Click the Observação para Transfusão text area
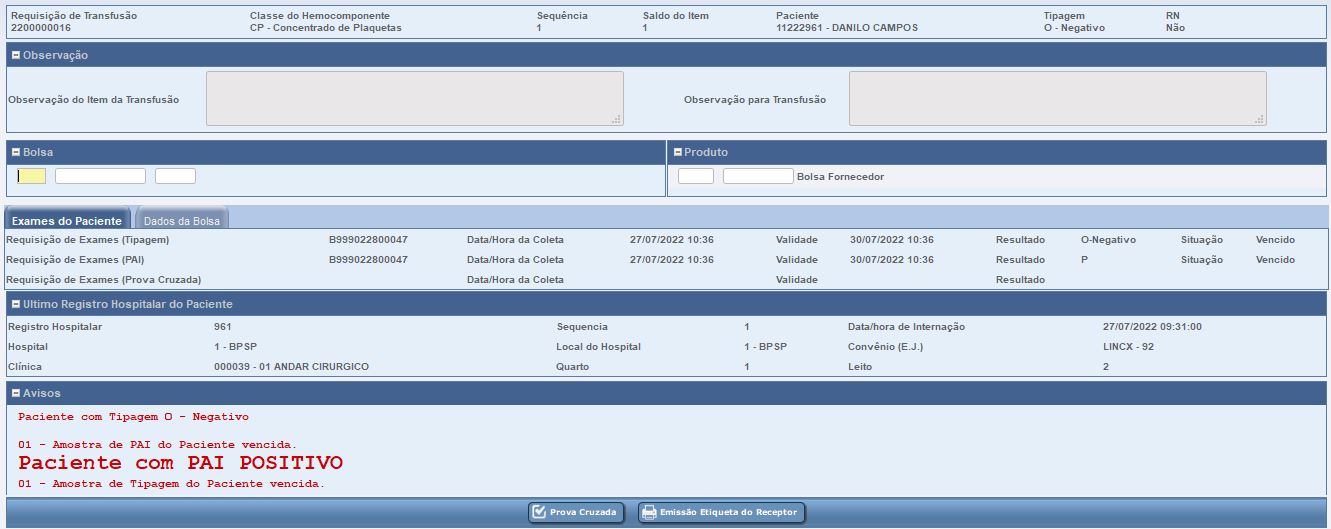The width and height of the screenshot is (1331, 529). point(1057,98)
